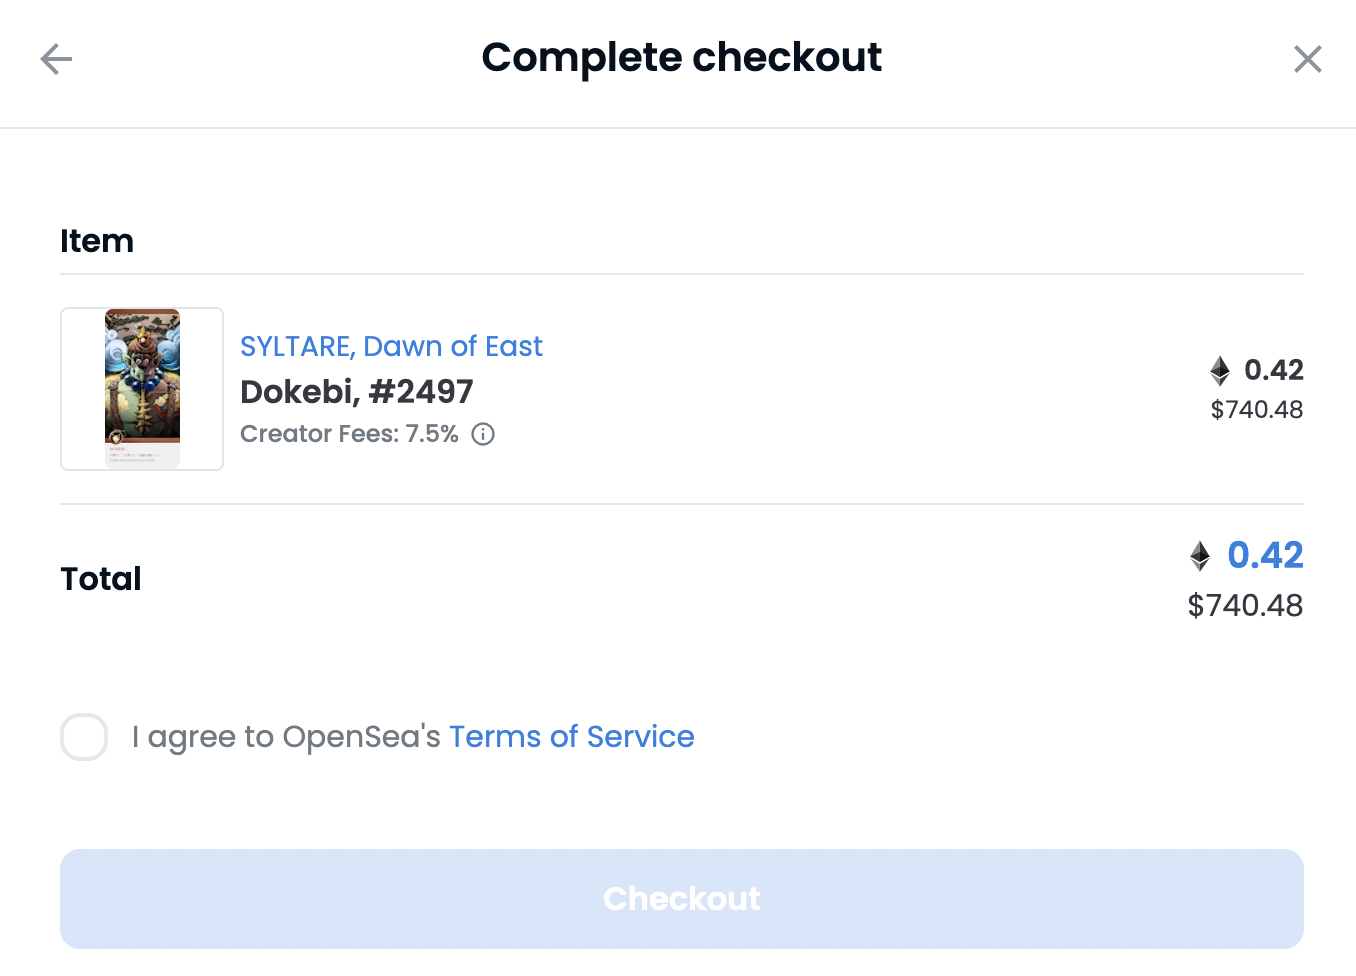Screen dimensions: 1356x976
Task: Click the Creator Fees: 7.5% text
Action: (349, 434)
